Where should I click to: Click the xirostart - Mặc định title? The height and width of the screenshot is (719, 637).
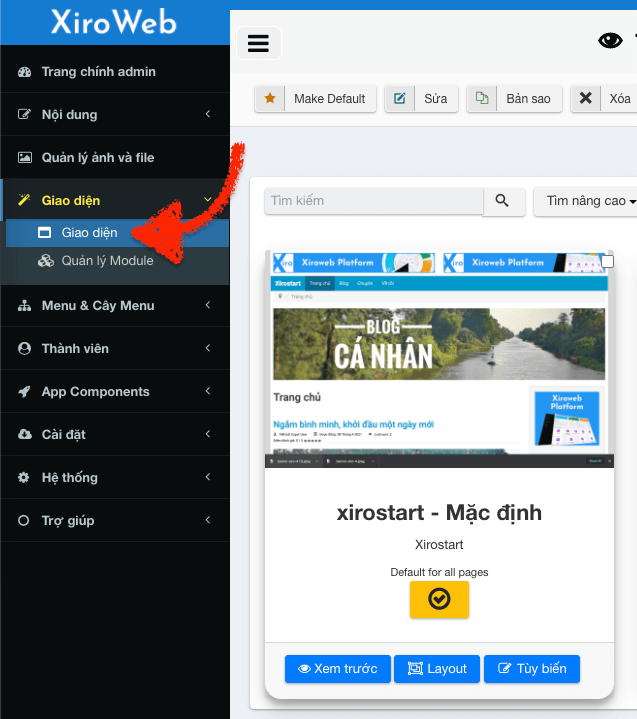(x=439, y=513)
